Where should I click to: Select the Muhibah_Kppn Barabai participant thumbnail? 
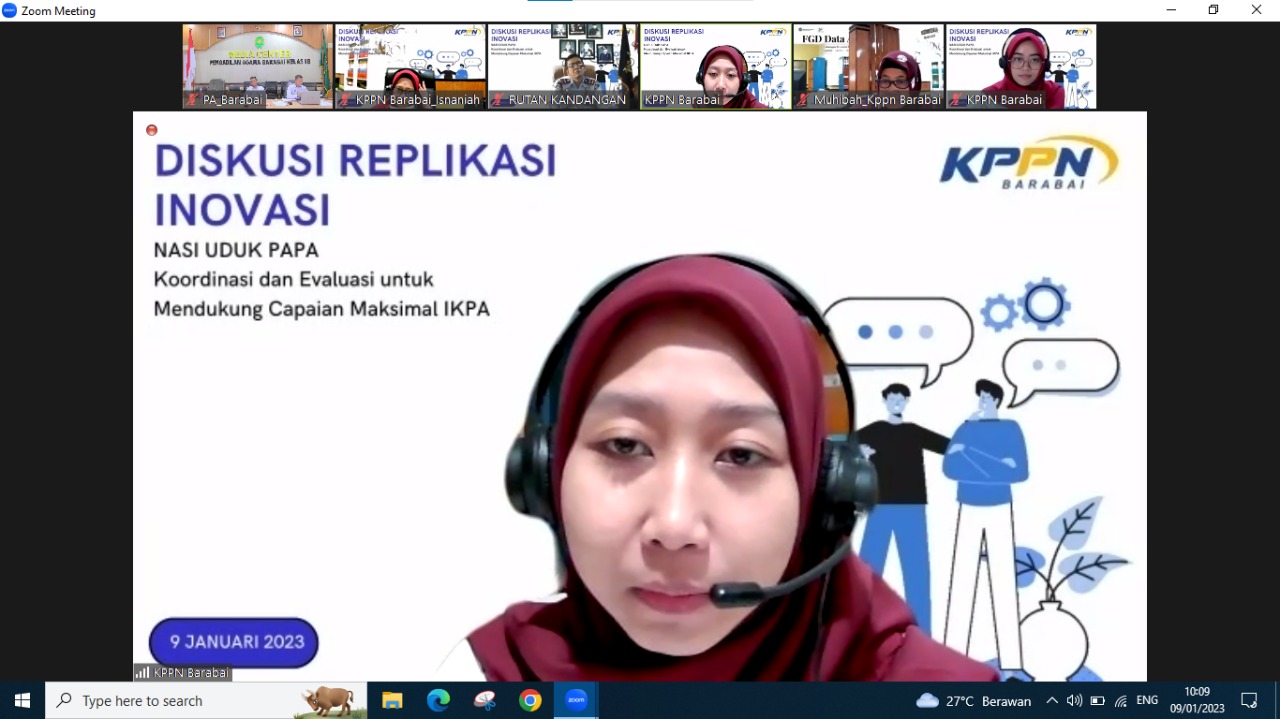pyautogui.click(x=868, y=66)
